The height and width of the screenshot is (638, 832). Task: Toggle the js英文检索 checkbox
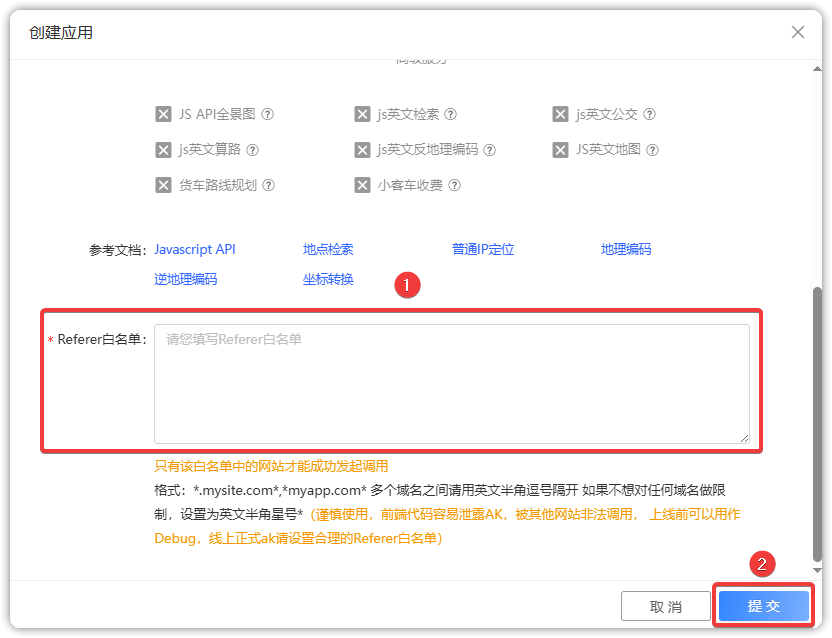pos(362,115)
